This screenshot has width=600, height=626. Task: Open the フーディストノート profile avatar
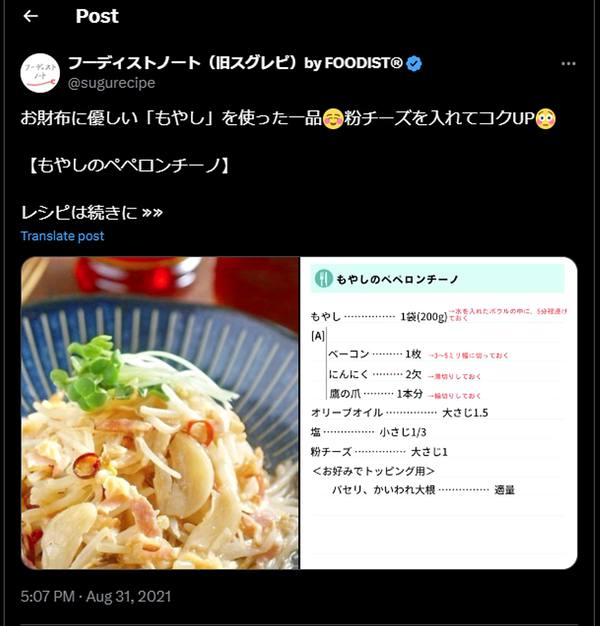pyautogui.click(x=40, y=73)
